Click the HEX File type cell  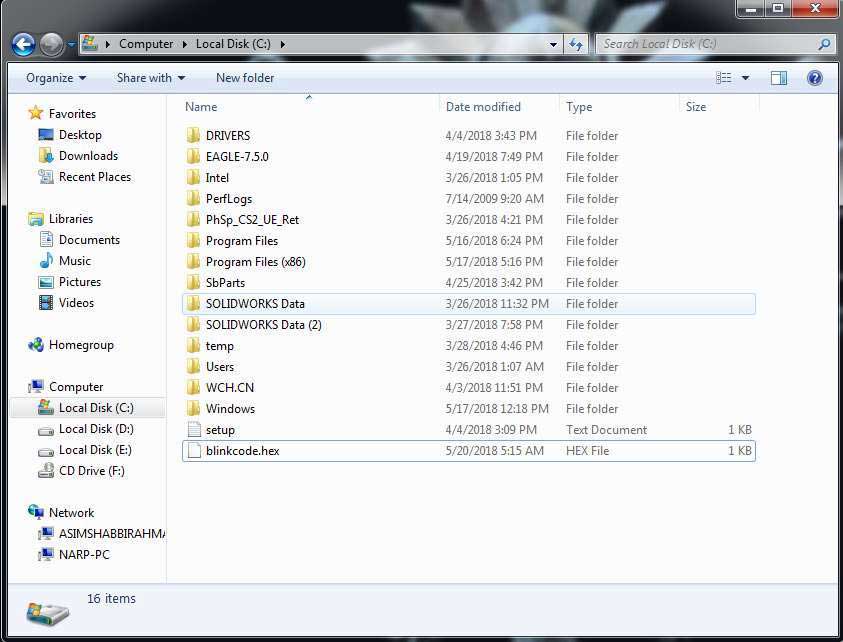pyautogui.click(x=587, y=451)
